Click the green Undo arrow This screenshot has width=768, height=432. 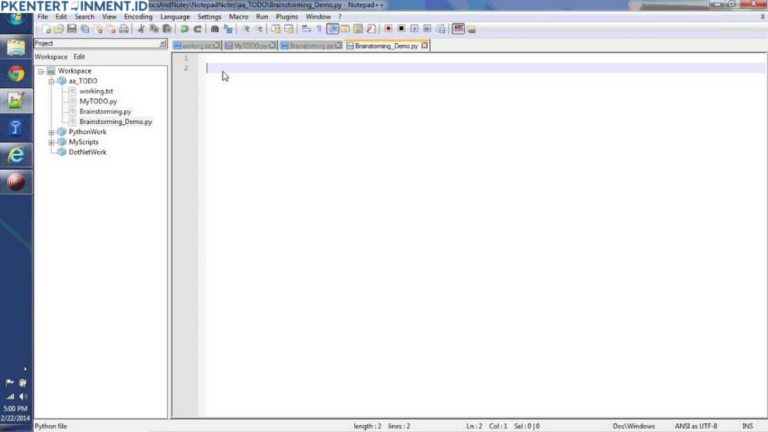[x=185, y=29]
